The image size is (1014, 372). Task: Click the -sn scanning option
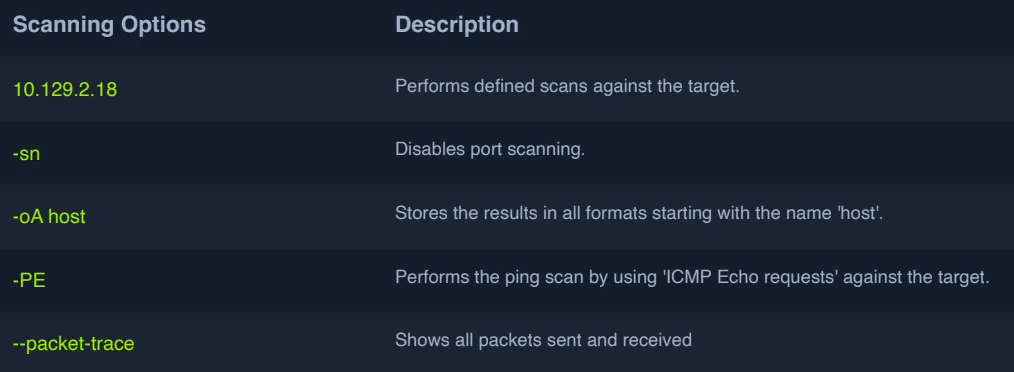click(x=26, y=154)
